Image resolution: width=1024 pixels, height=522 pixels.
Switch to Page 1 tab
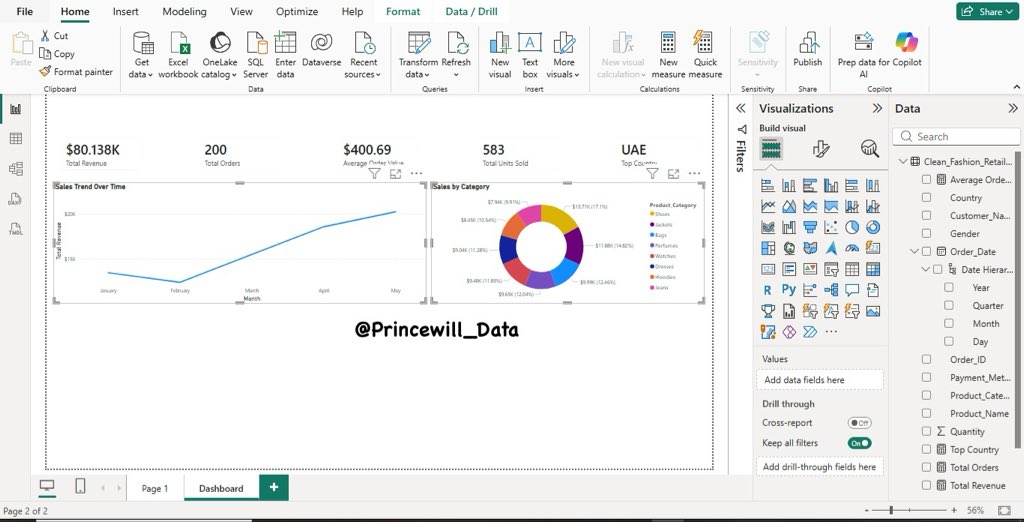coord(155,488)
